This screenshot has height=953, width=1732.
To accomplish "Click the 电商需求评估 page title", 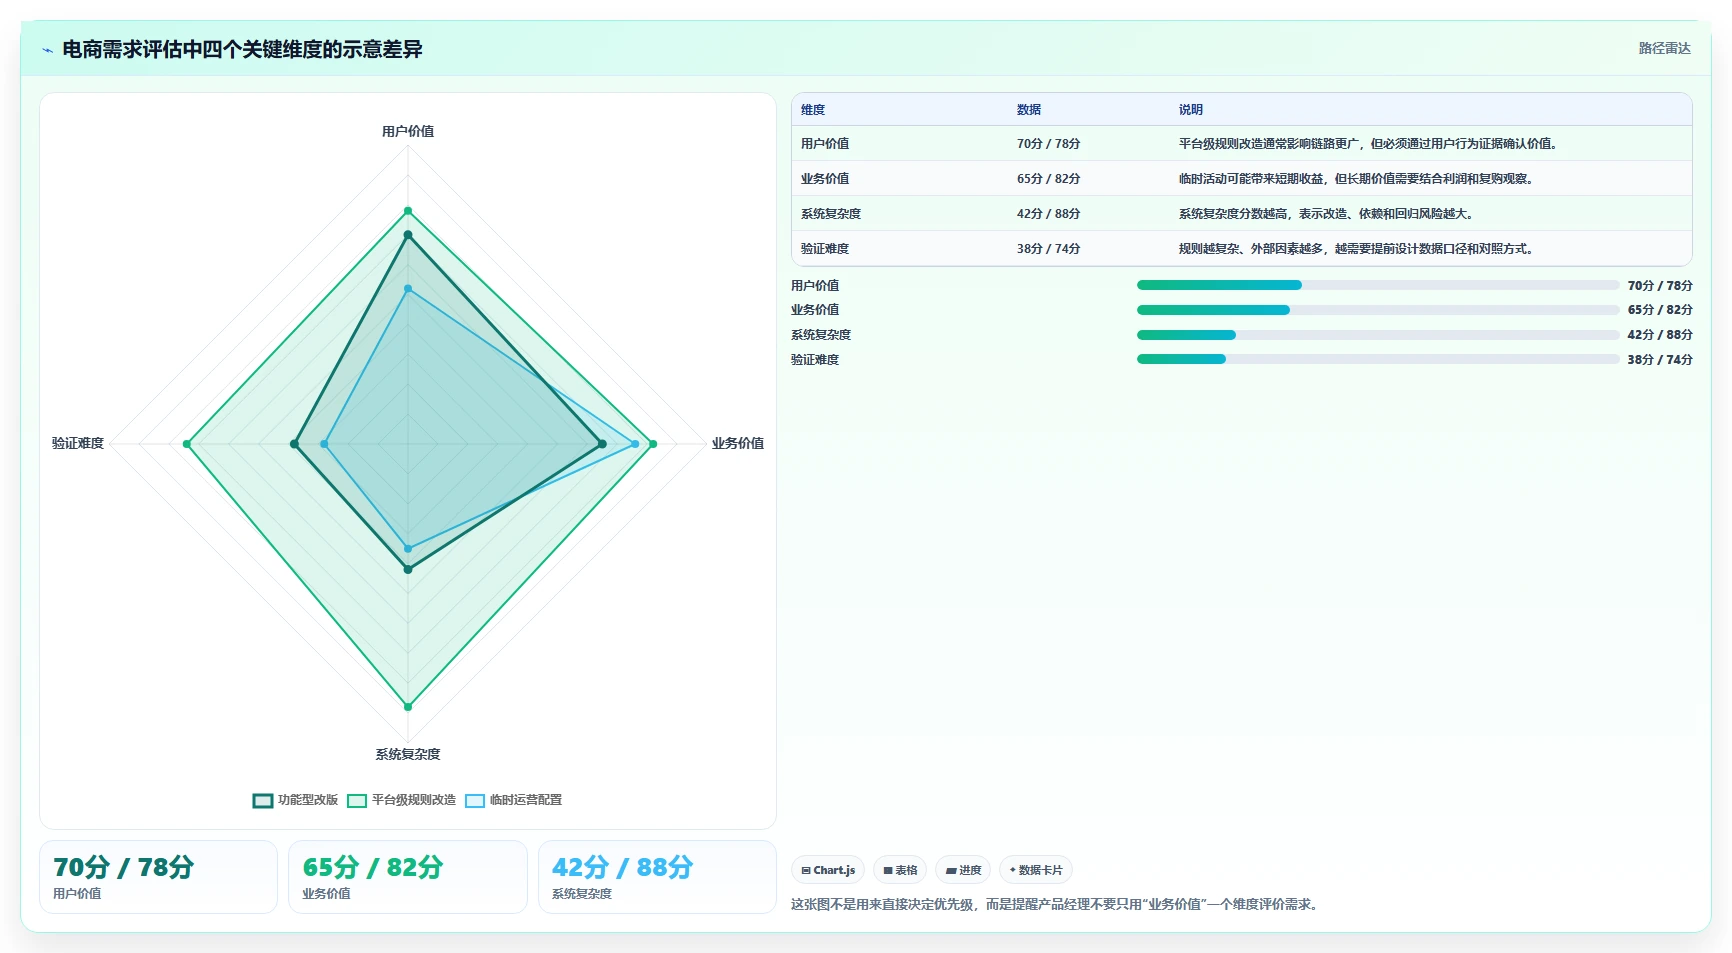I will pyautogui.click(x=243, y=49).
